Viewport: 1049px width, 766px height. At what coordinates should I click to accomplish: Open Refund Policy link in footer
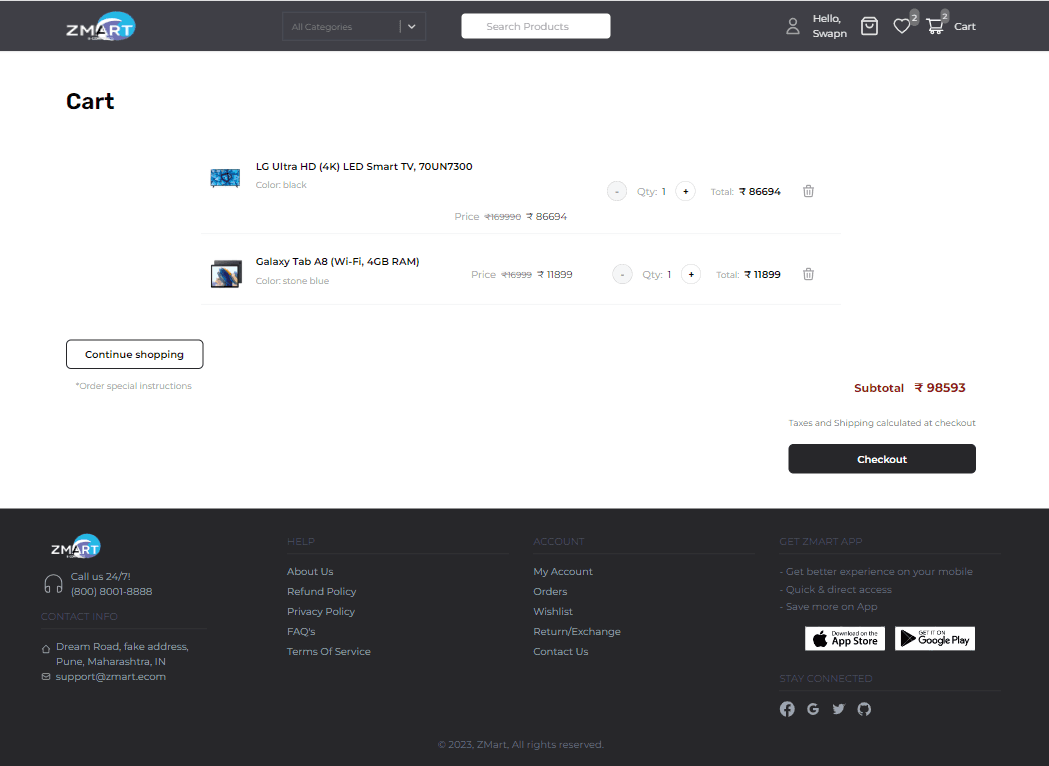(321, 592)
